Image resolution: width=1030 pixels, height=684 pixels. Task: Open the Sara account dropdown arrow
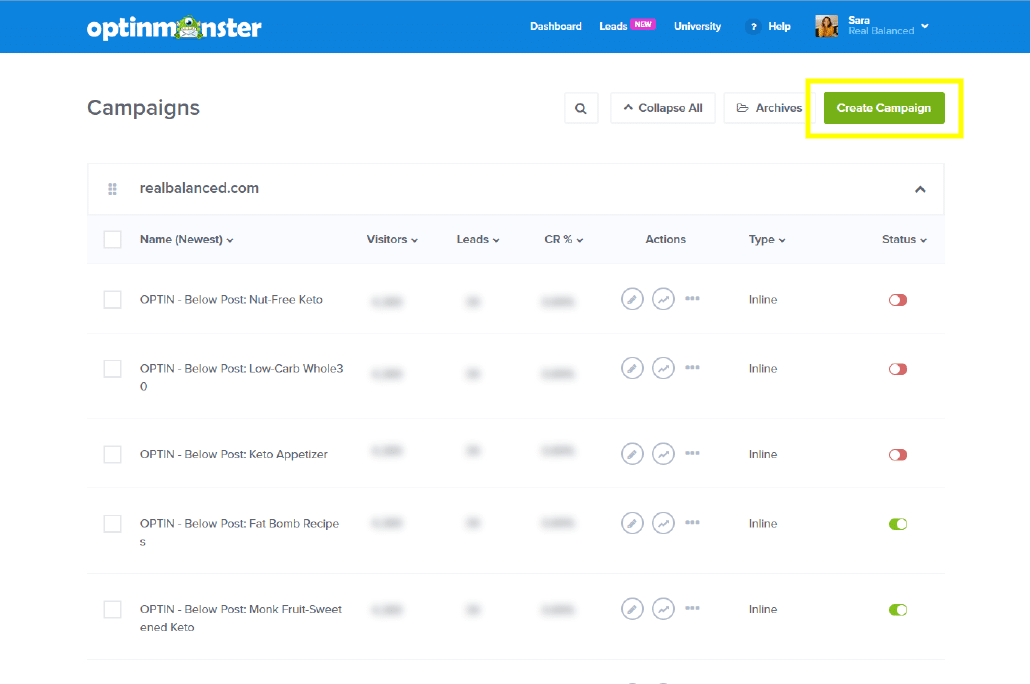coord(925,26)
